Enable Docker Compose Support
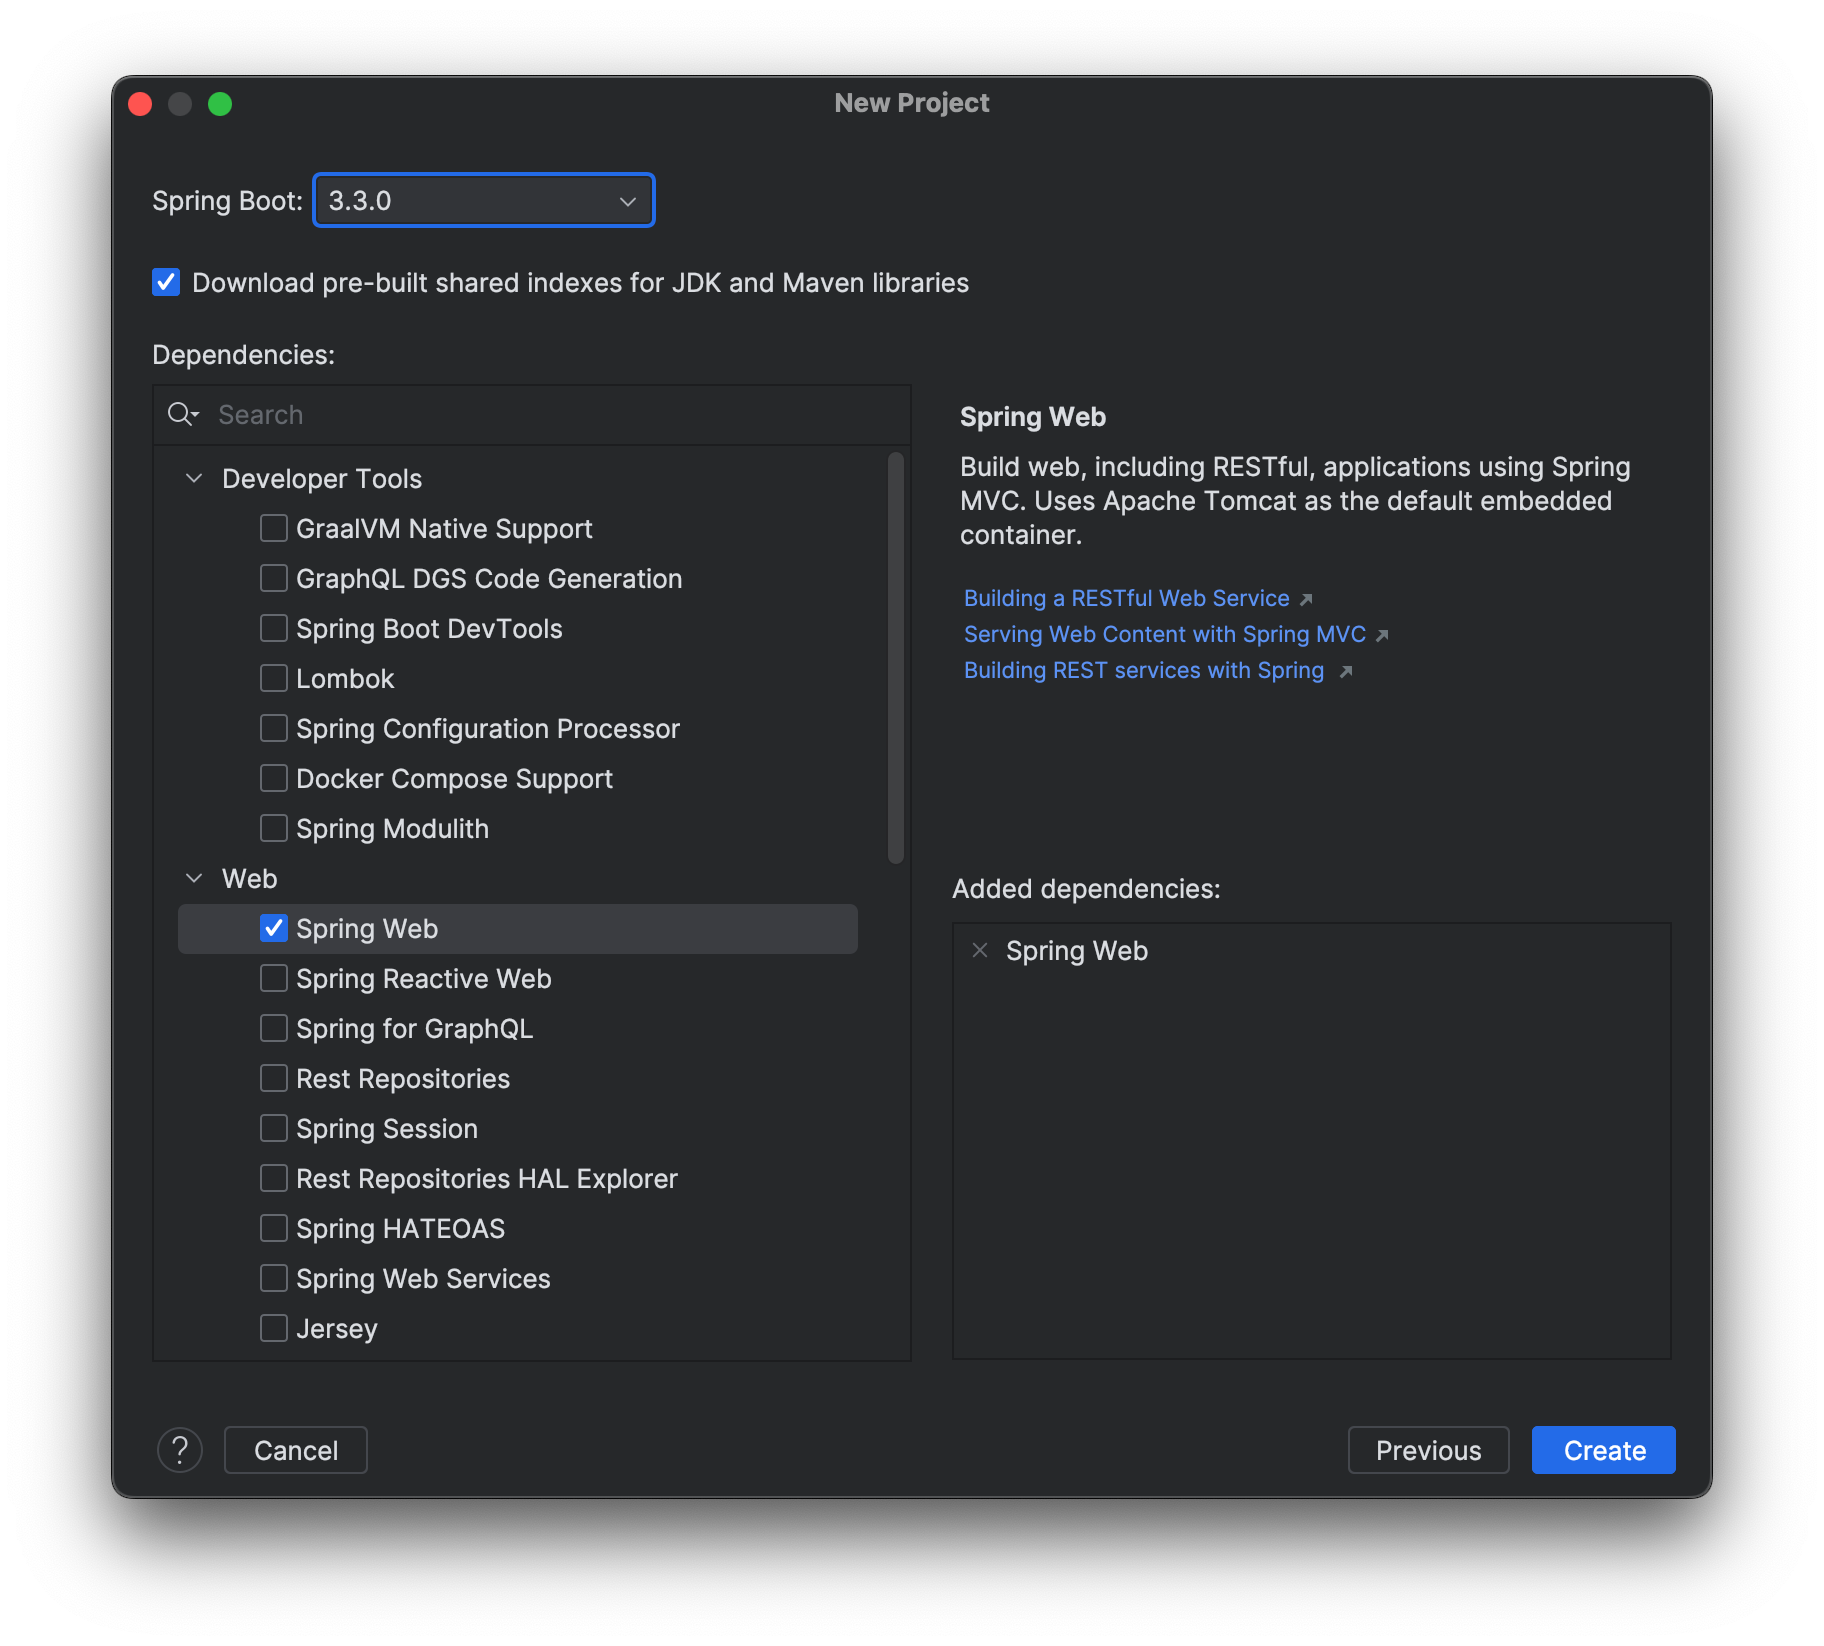Viewport: 1824px width, 1646px height. click(x=273, y=778)
